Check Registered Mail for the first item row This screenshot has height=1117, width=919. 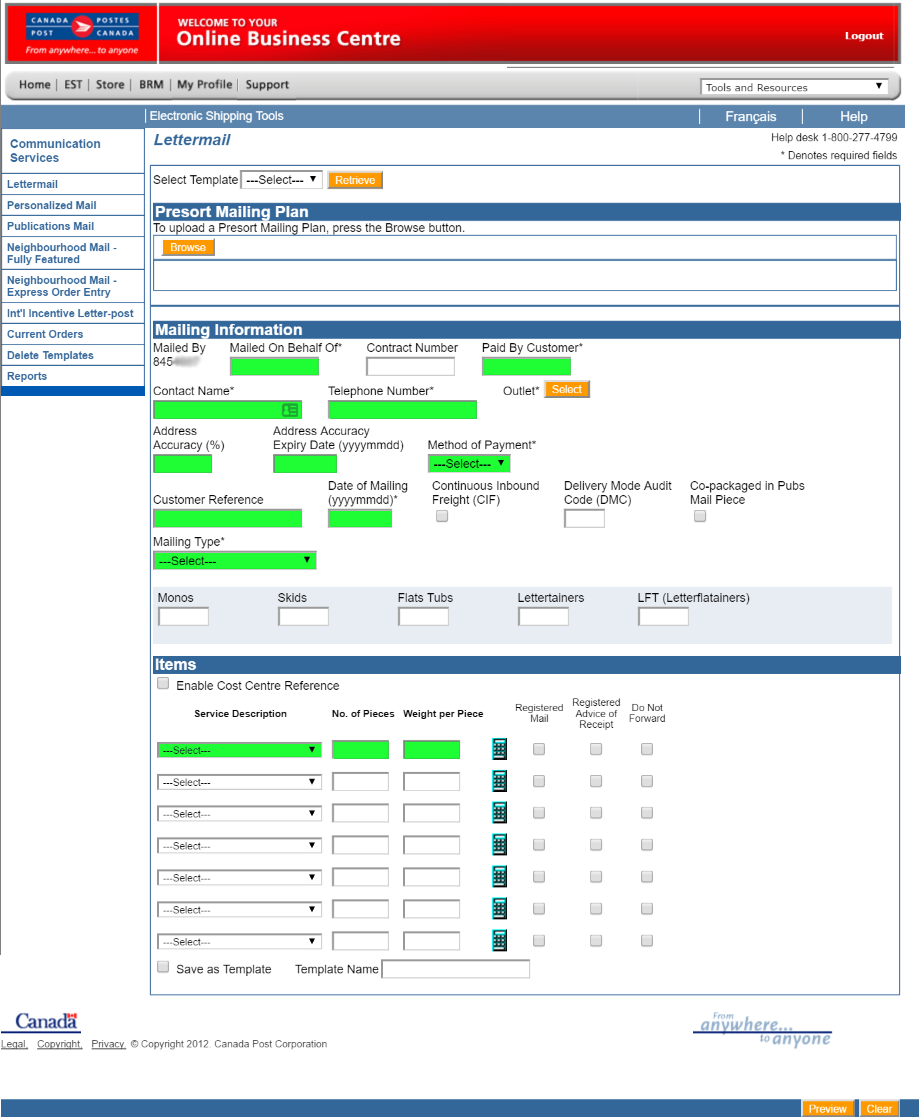pyautogui.click(x=539, y=749)
